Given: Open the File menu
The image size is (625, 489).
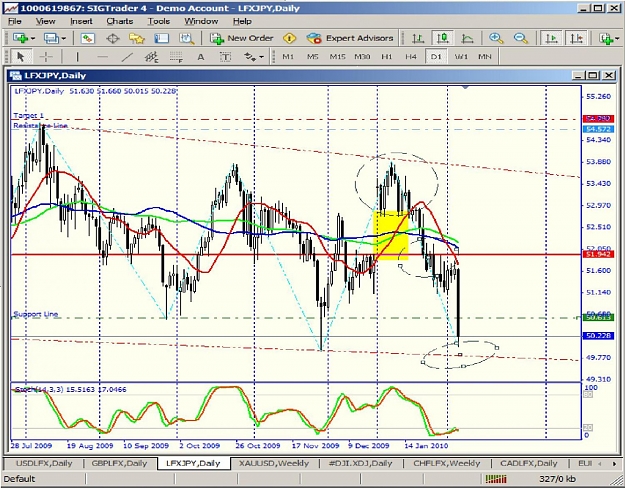Looking at the screenshot, I should (x=15, y=21).
